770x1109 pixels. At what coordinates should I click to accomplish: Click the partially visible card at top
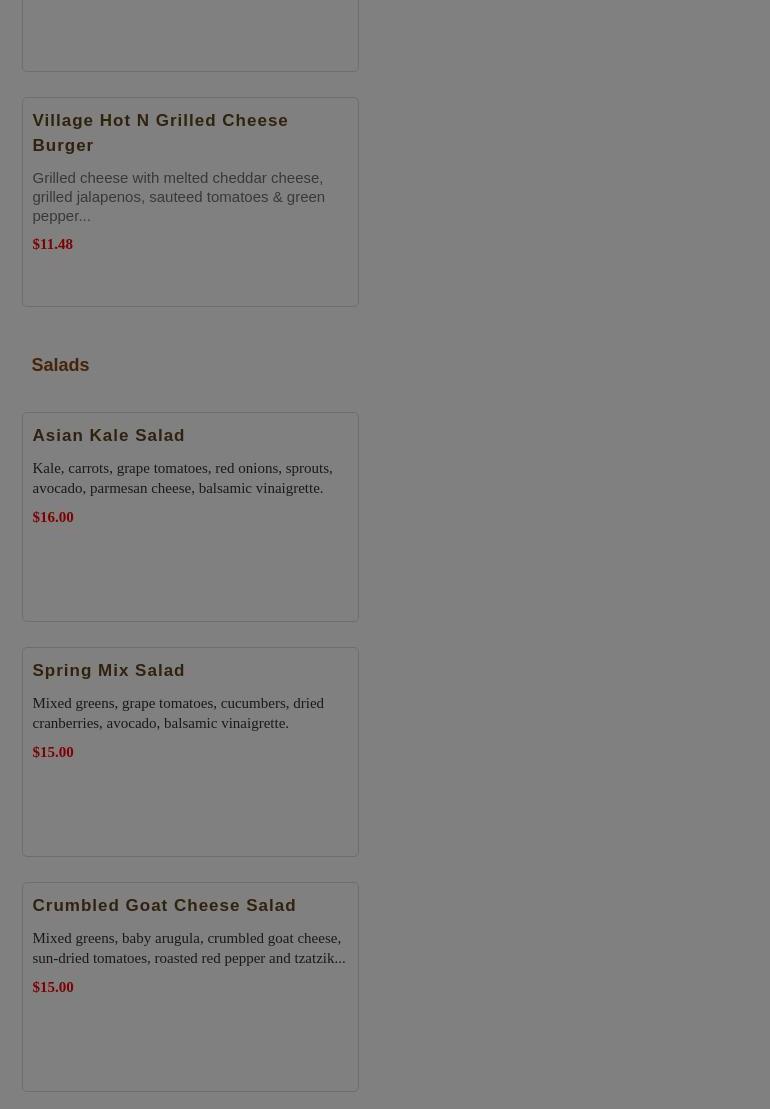coord(190,34)
